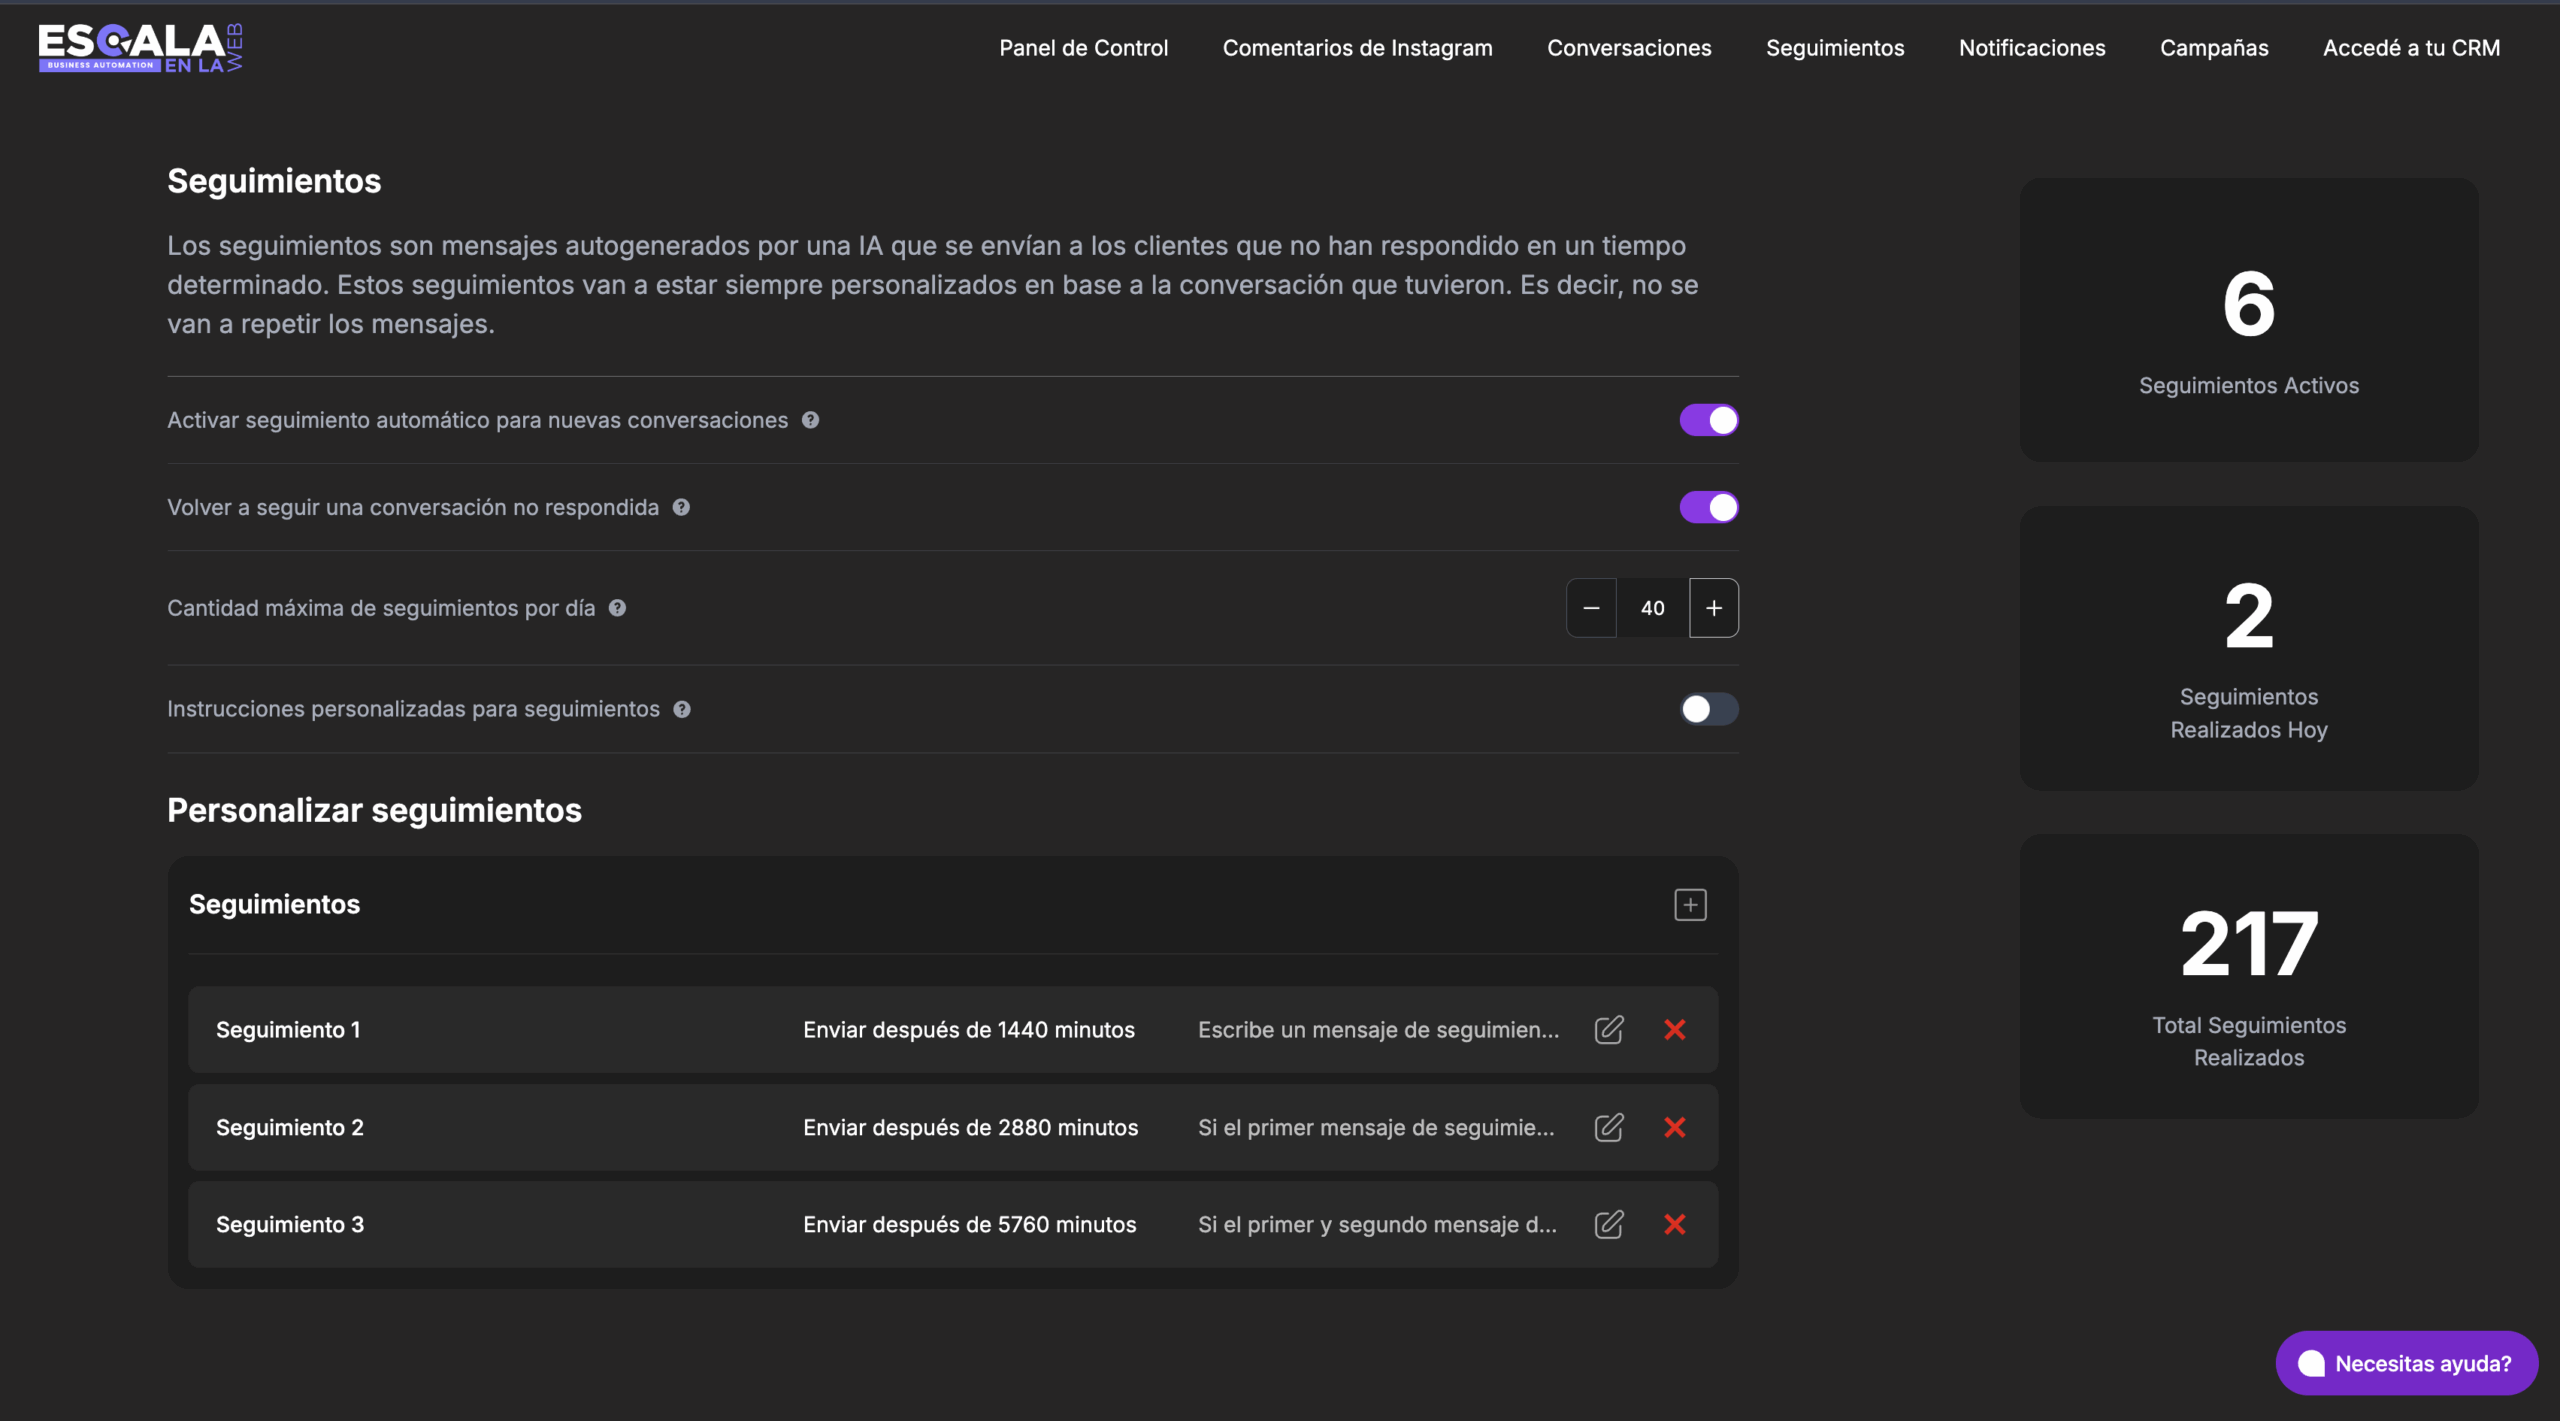2560x1421 pixels.
Task: Disable automatic follow-up for new conversations
Action: (x=1708, y=420)
